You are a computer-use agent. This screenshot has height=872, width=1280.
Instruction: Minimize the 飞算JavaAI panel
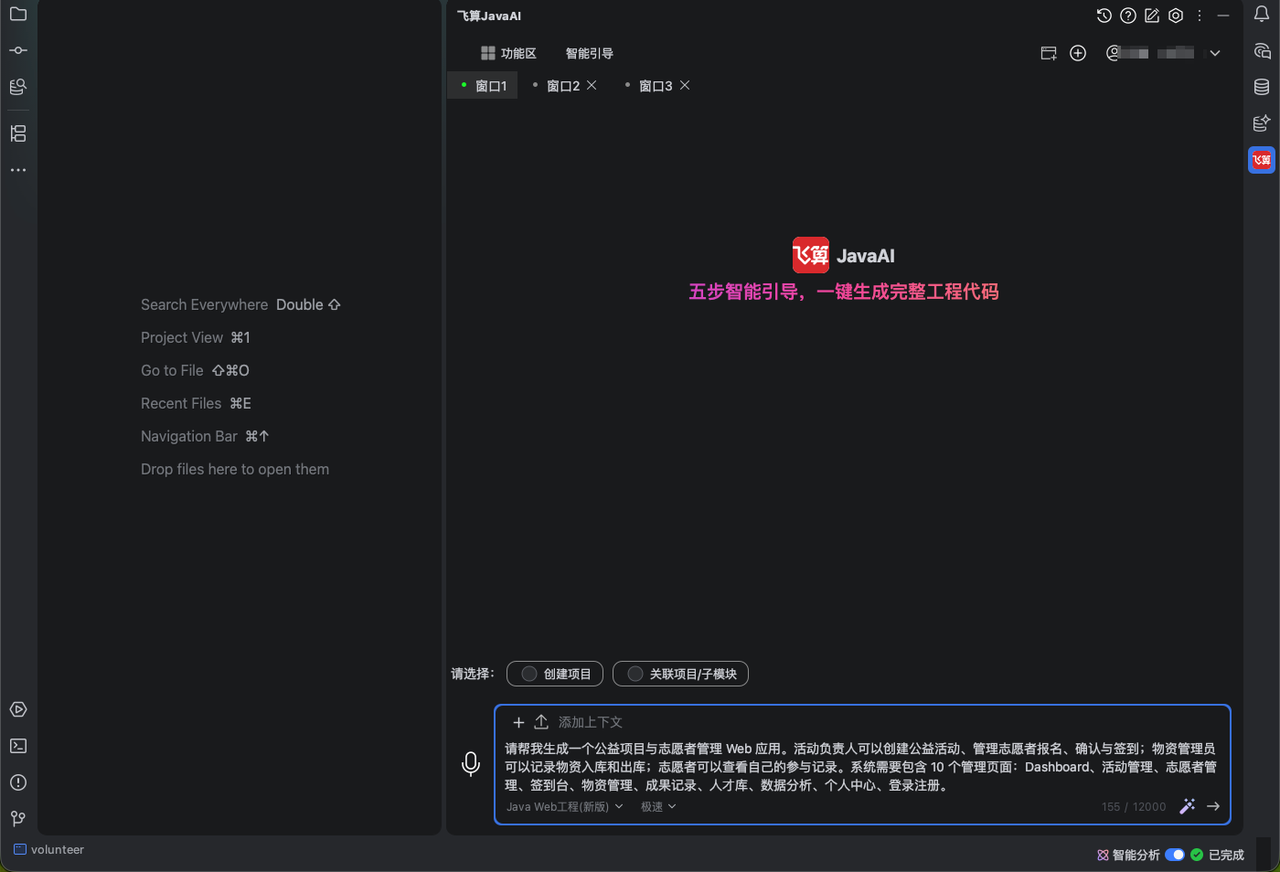click(1223, 15)
